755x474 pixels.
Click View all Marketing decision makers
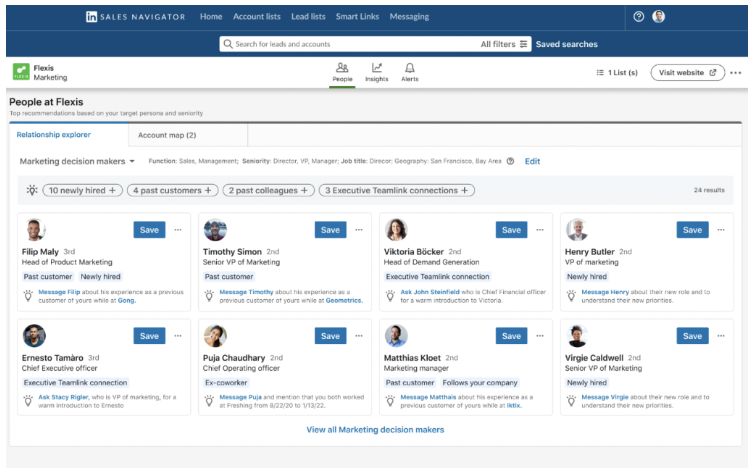pyautogui.click(x=375, y=430)
